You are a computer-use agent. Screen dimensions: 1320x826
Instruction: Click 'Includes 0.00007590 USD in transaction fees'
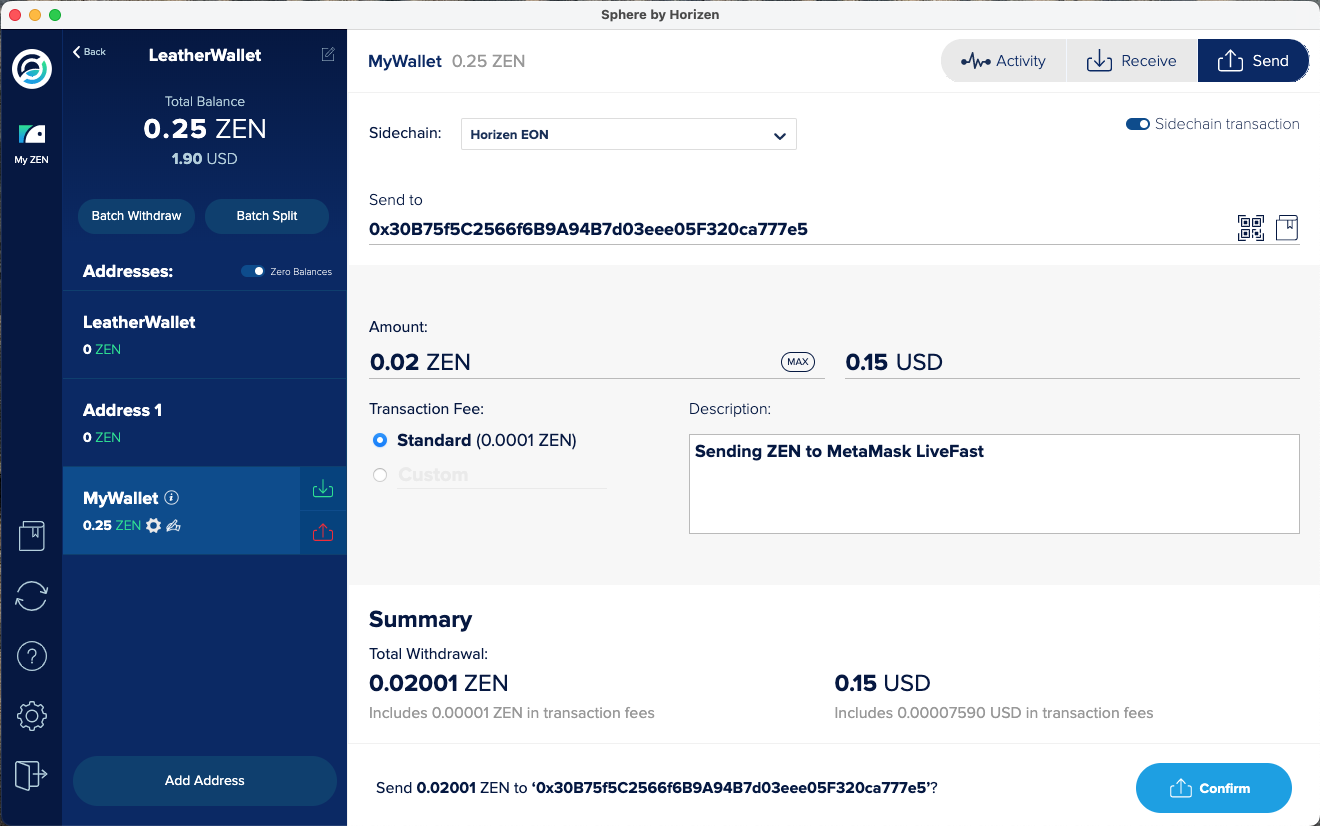[x=994, y=713]
